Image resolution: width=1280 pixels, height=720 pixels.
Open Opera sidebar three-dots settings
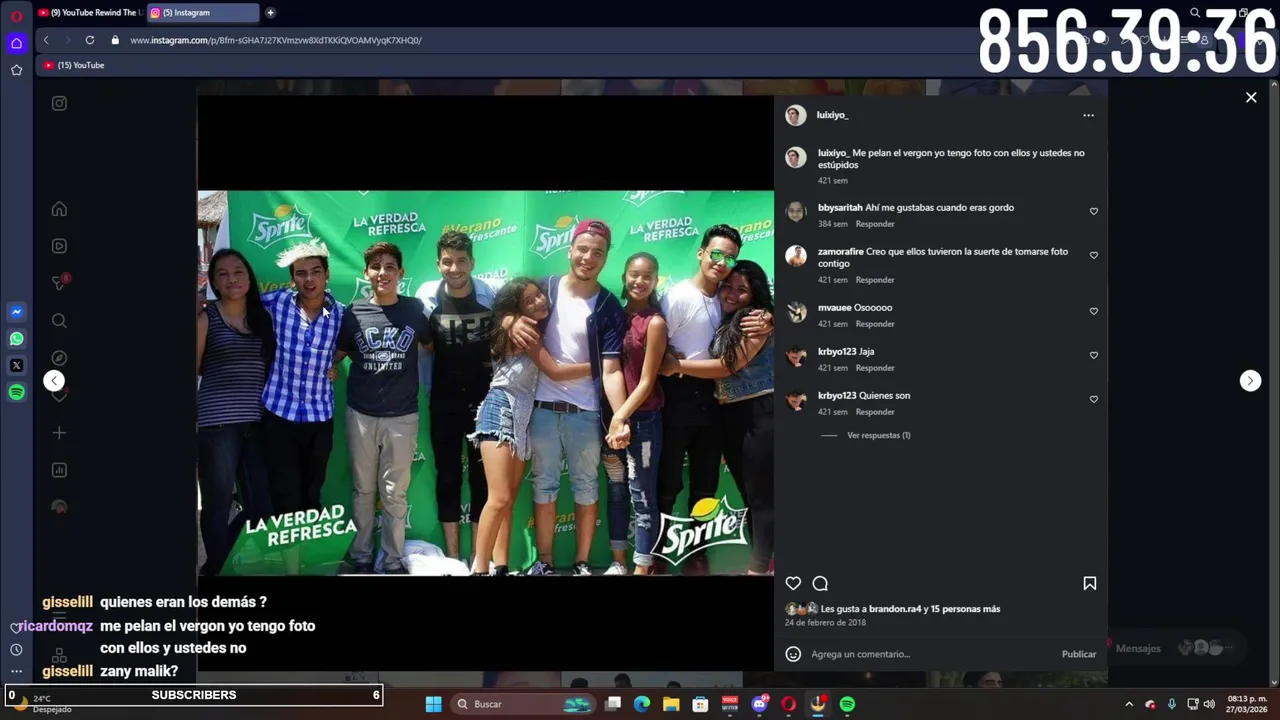tap(16, 672)
